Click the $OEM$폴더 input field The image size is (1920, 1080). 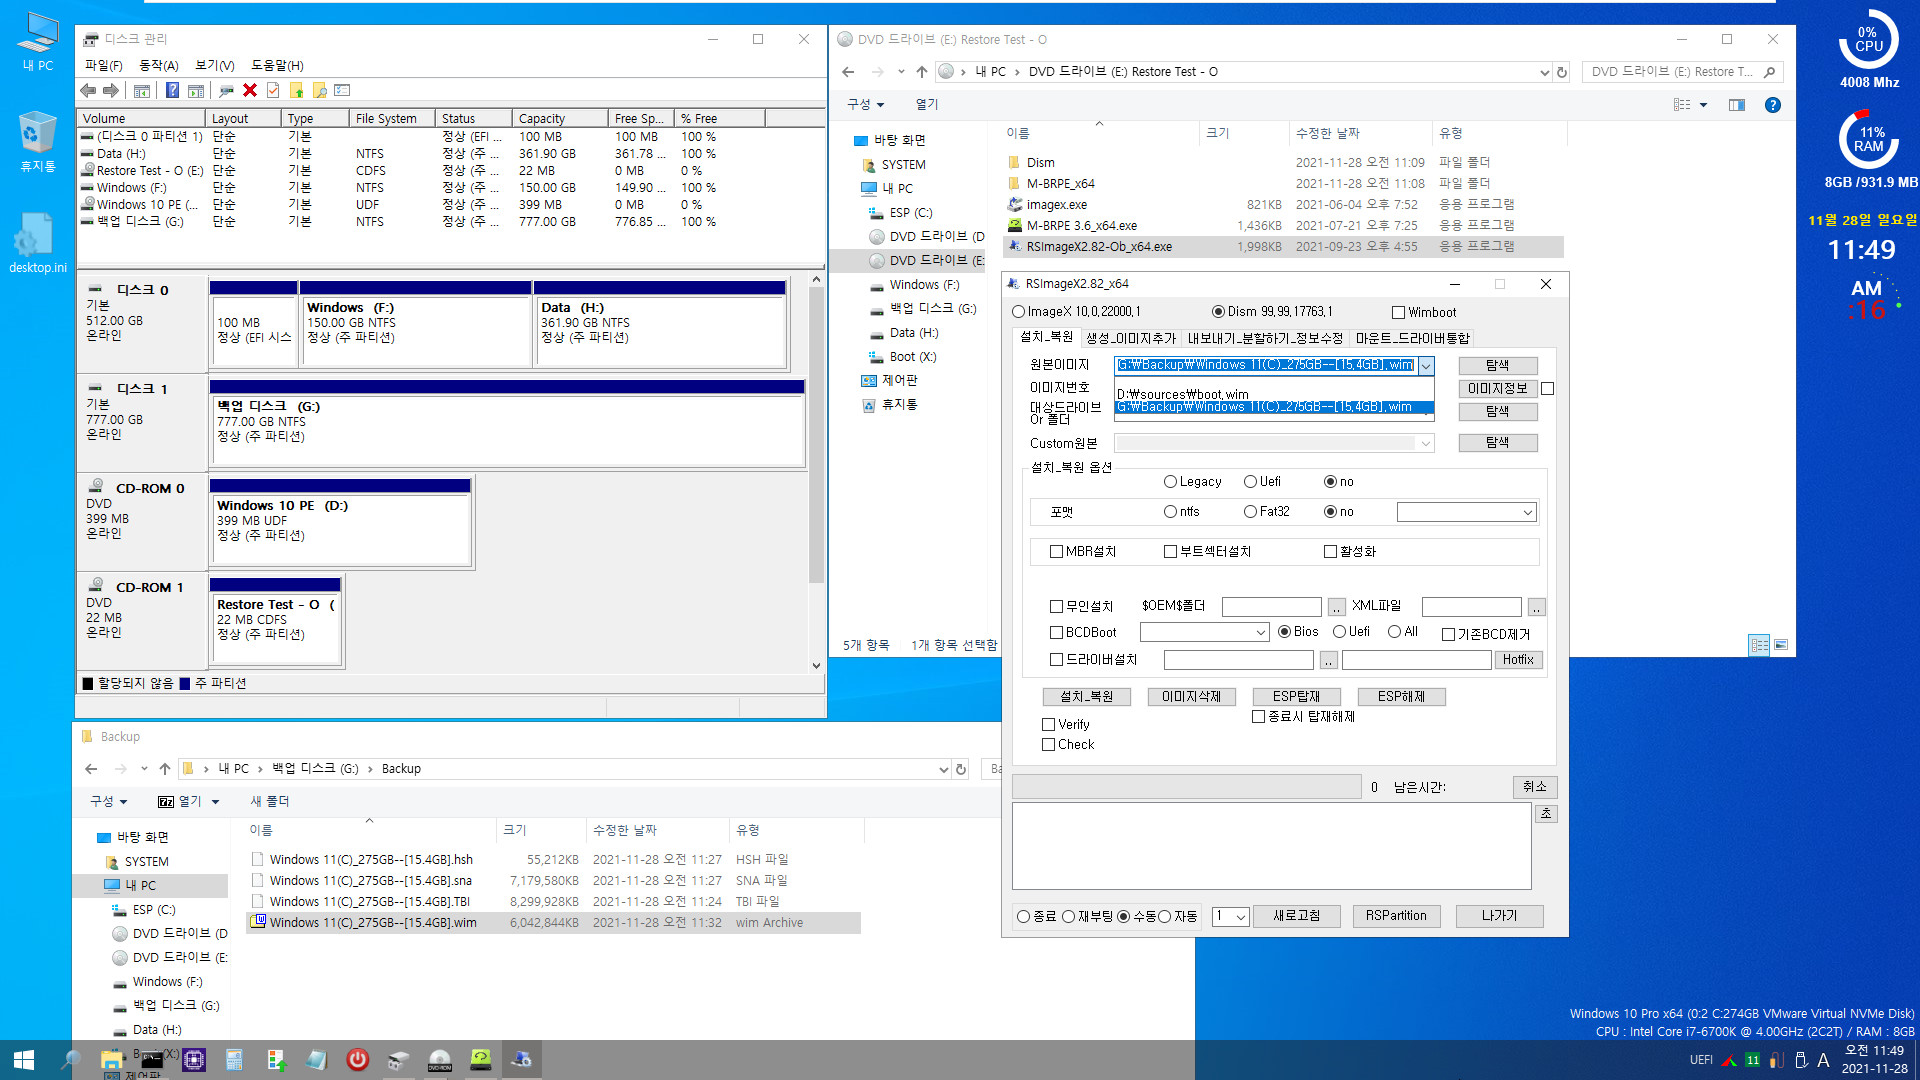1271,607
